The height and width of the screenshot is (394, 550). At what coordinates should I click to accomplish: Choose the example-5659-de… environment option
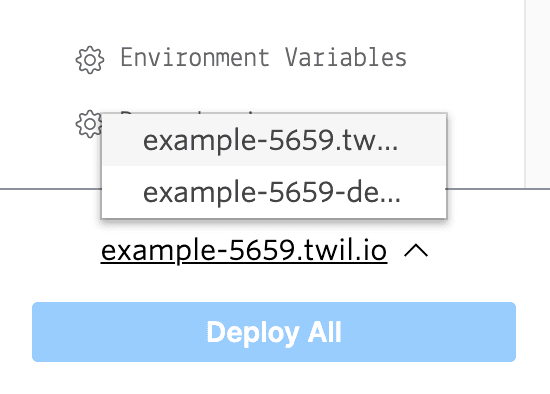274,192
